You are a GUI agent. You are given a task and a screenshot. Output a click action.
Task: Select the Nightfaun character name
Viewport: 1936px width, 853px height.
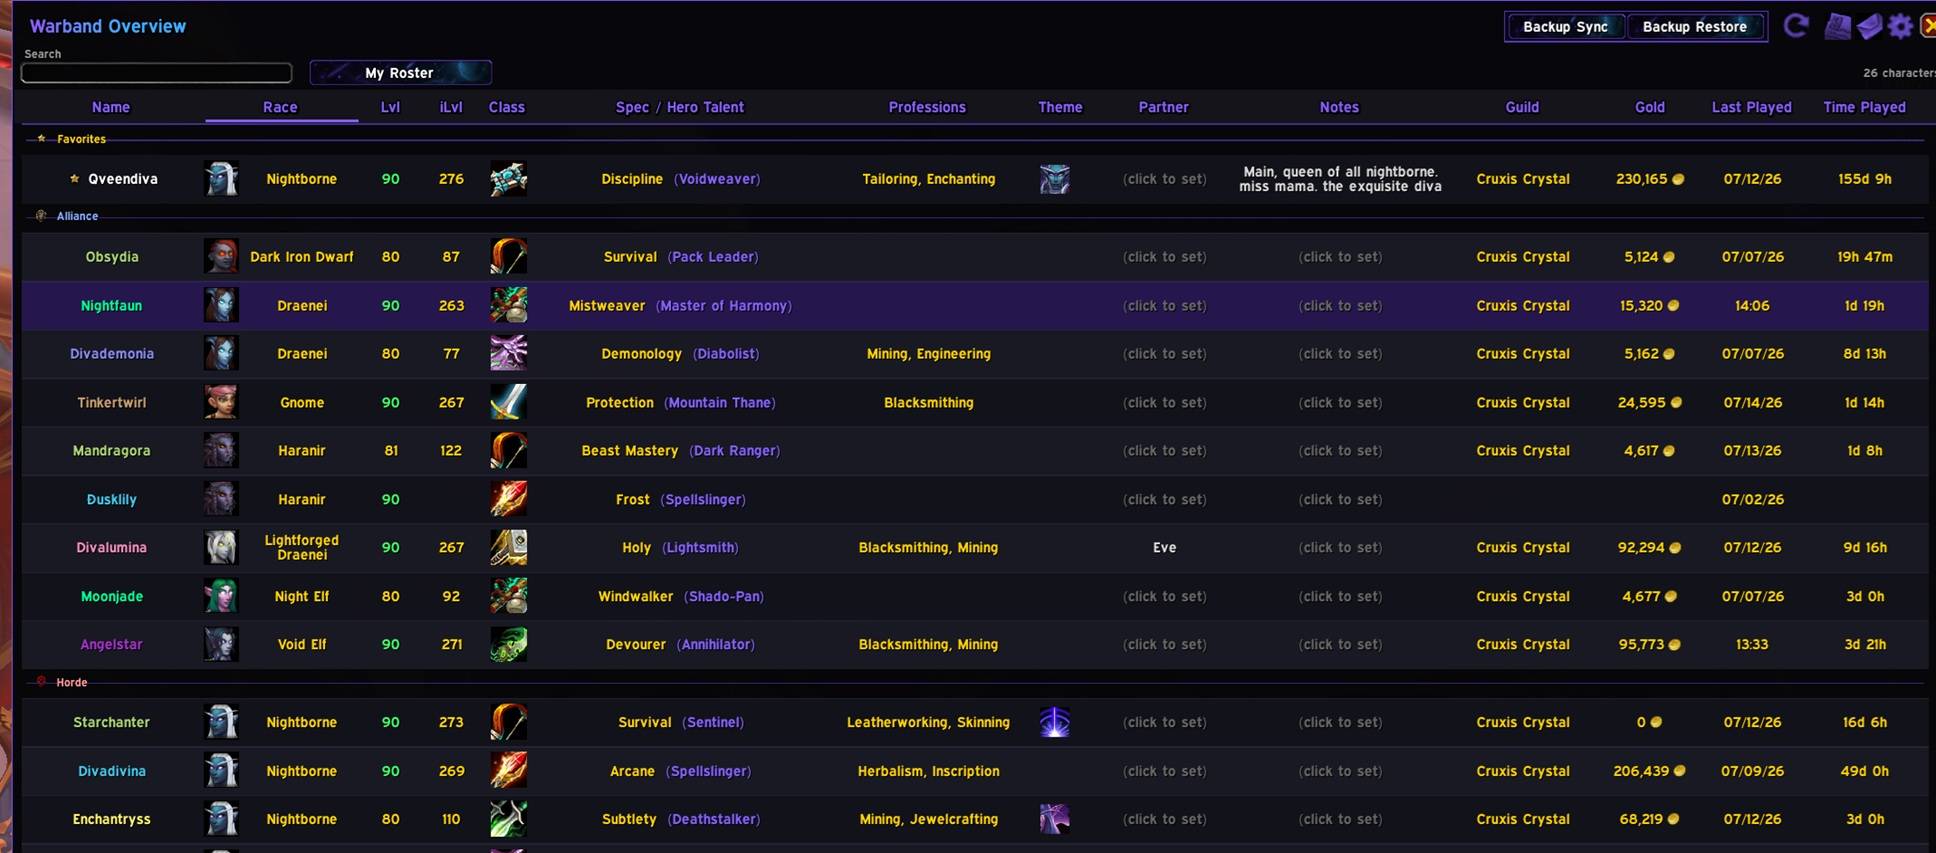point(111,305)
